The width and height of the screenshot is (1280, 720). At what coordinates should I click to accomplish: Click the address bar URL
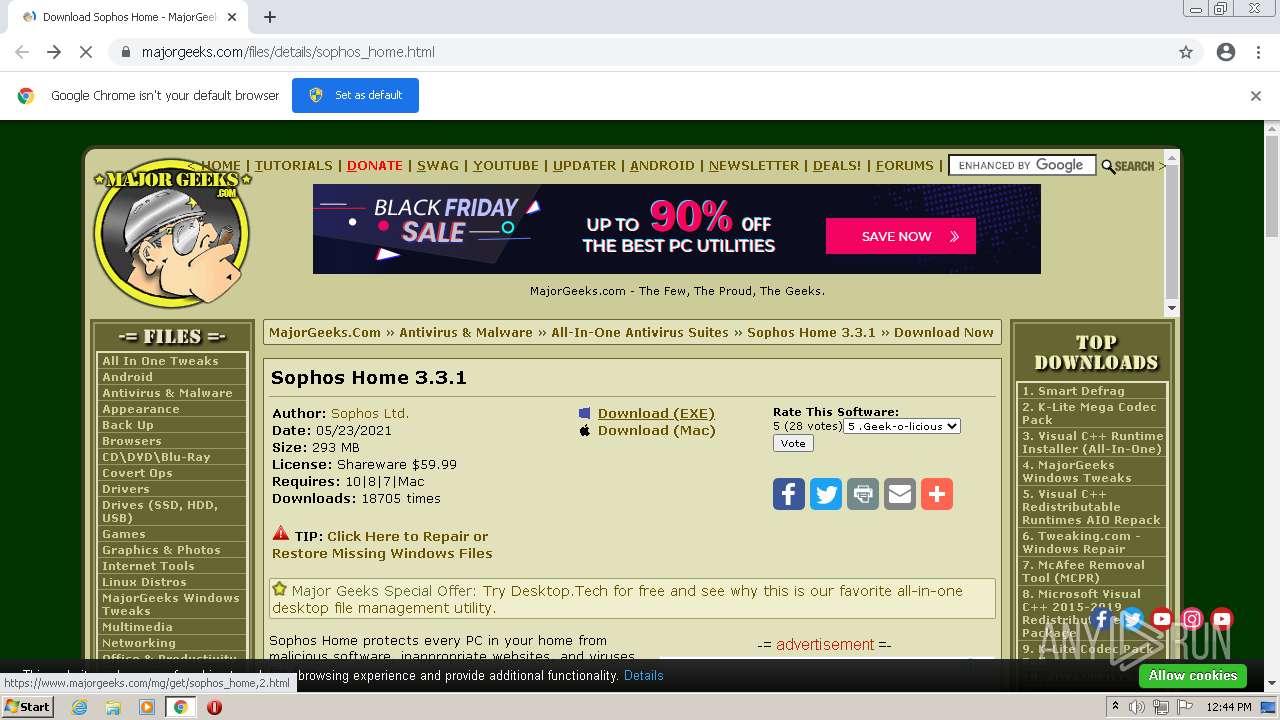(x=288, y=52)
